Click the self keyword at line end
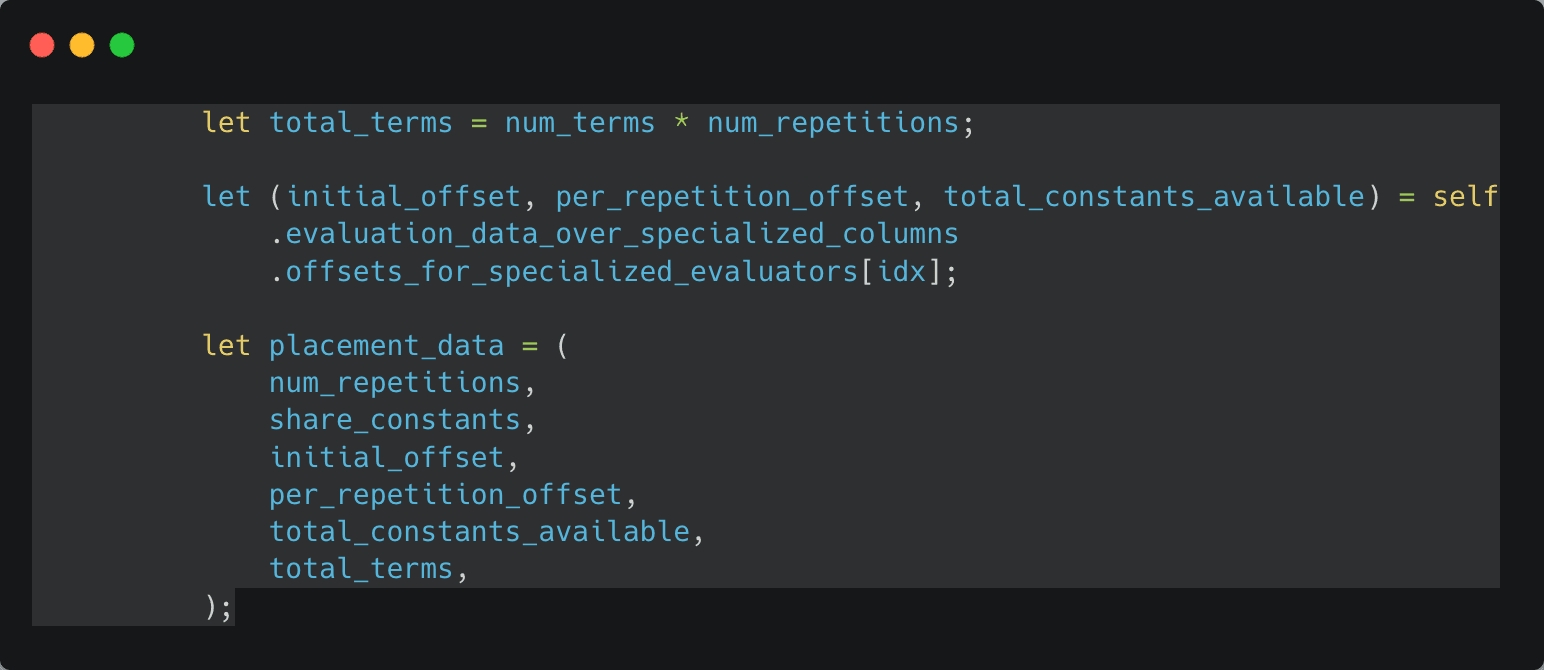 [1465, 197]
